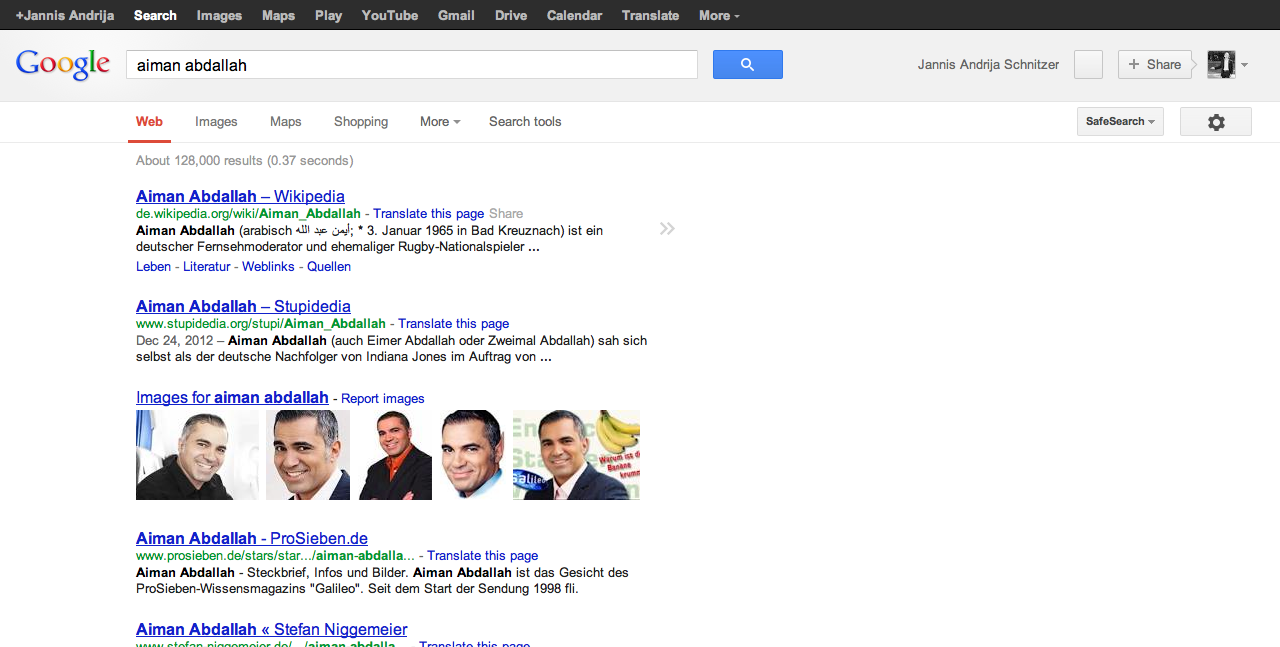Click the search query input field
1280x647 pixels.
[411, 65]
